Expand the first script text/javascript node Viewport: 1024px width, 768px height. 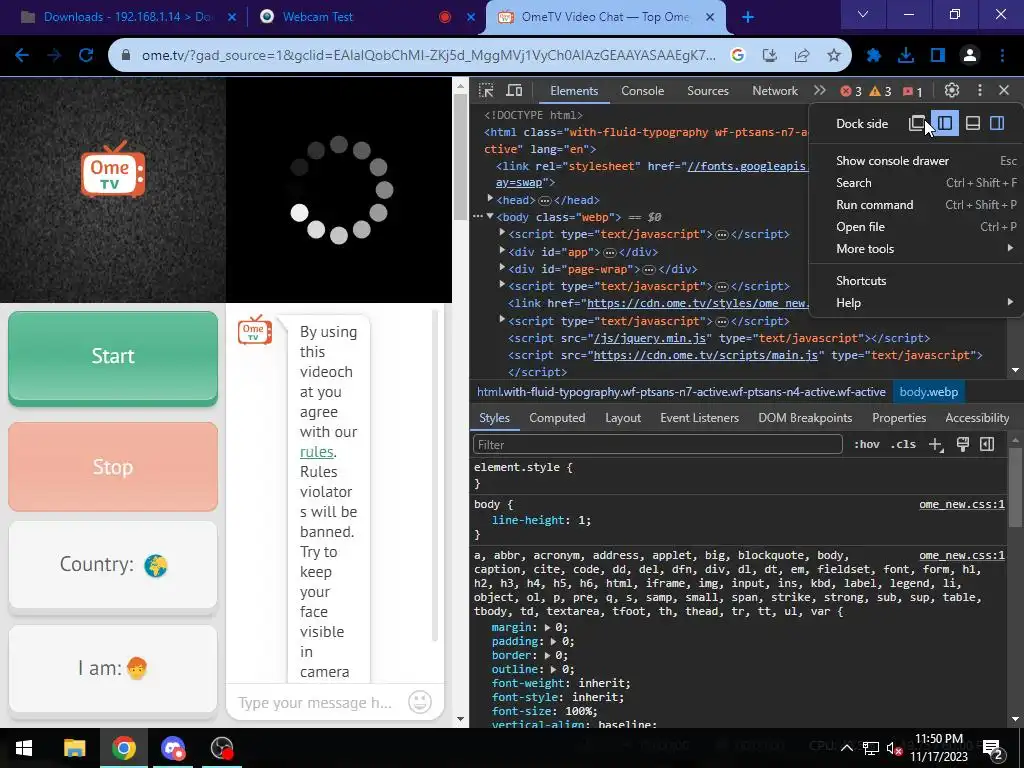click(x=502, y=233)
